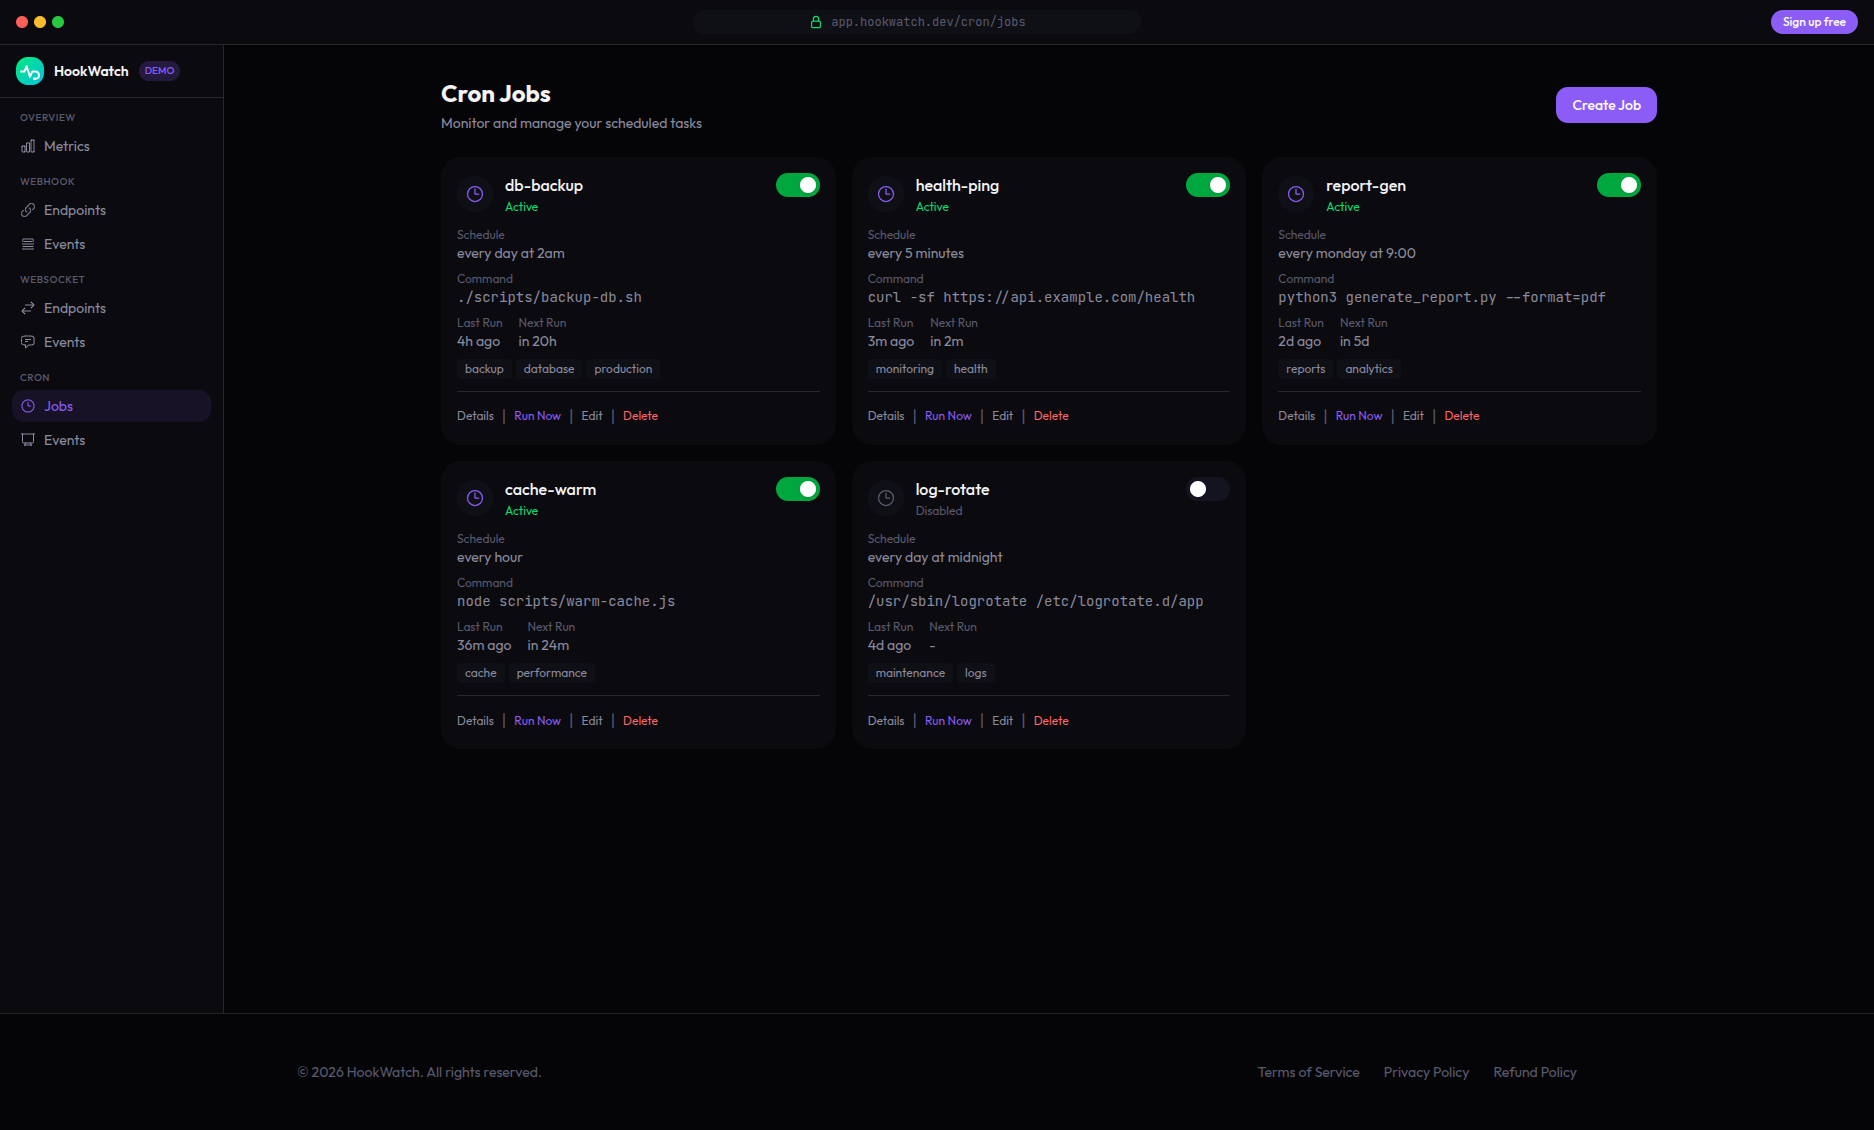Image resolution: width=1874 pixels, height=1130 pixels.
Task: Enable the log-rotate job
Action: click(x=1208, y=489)
